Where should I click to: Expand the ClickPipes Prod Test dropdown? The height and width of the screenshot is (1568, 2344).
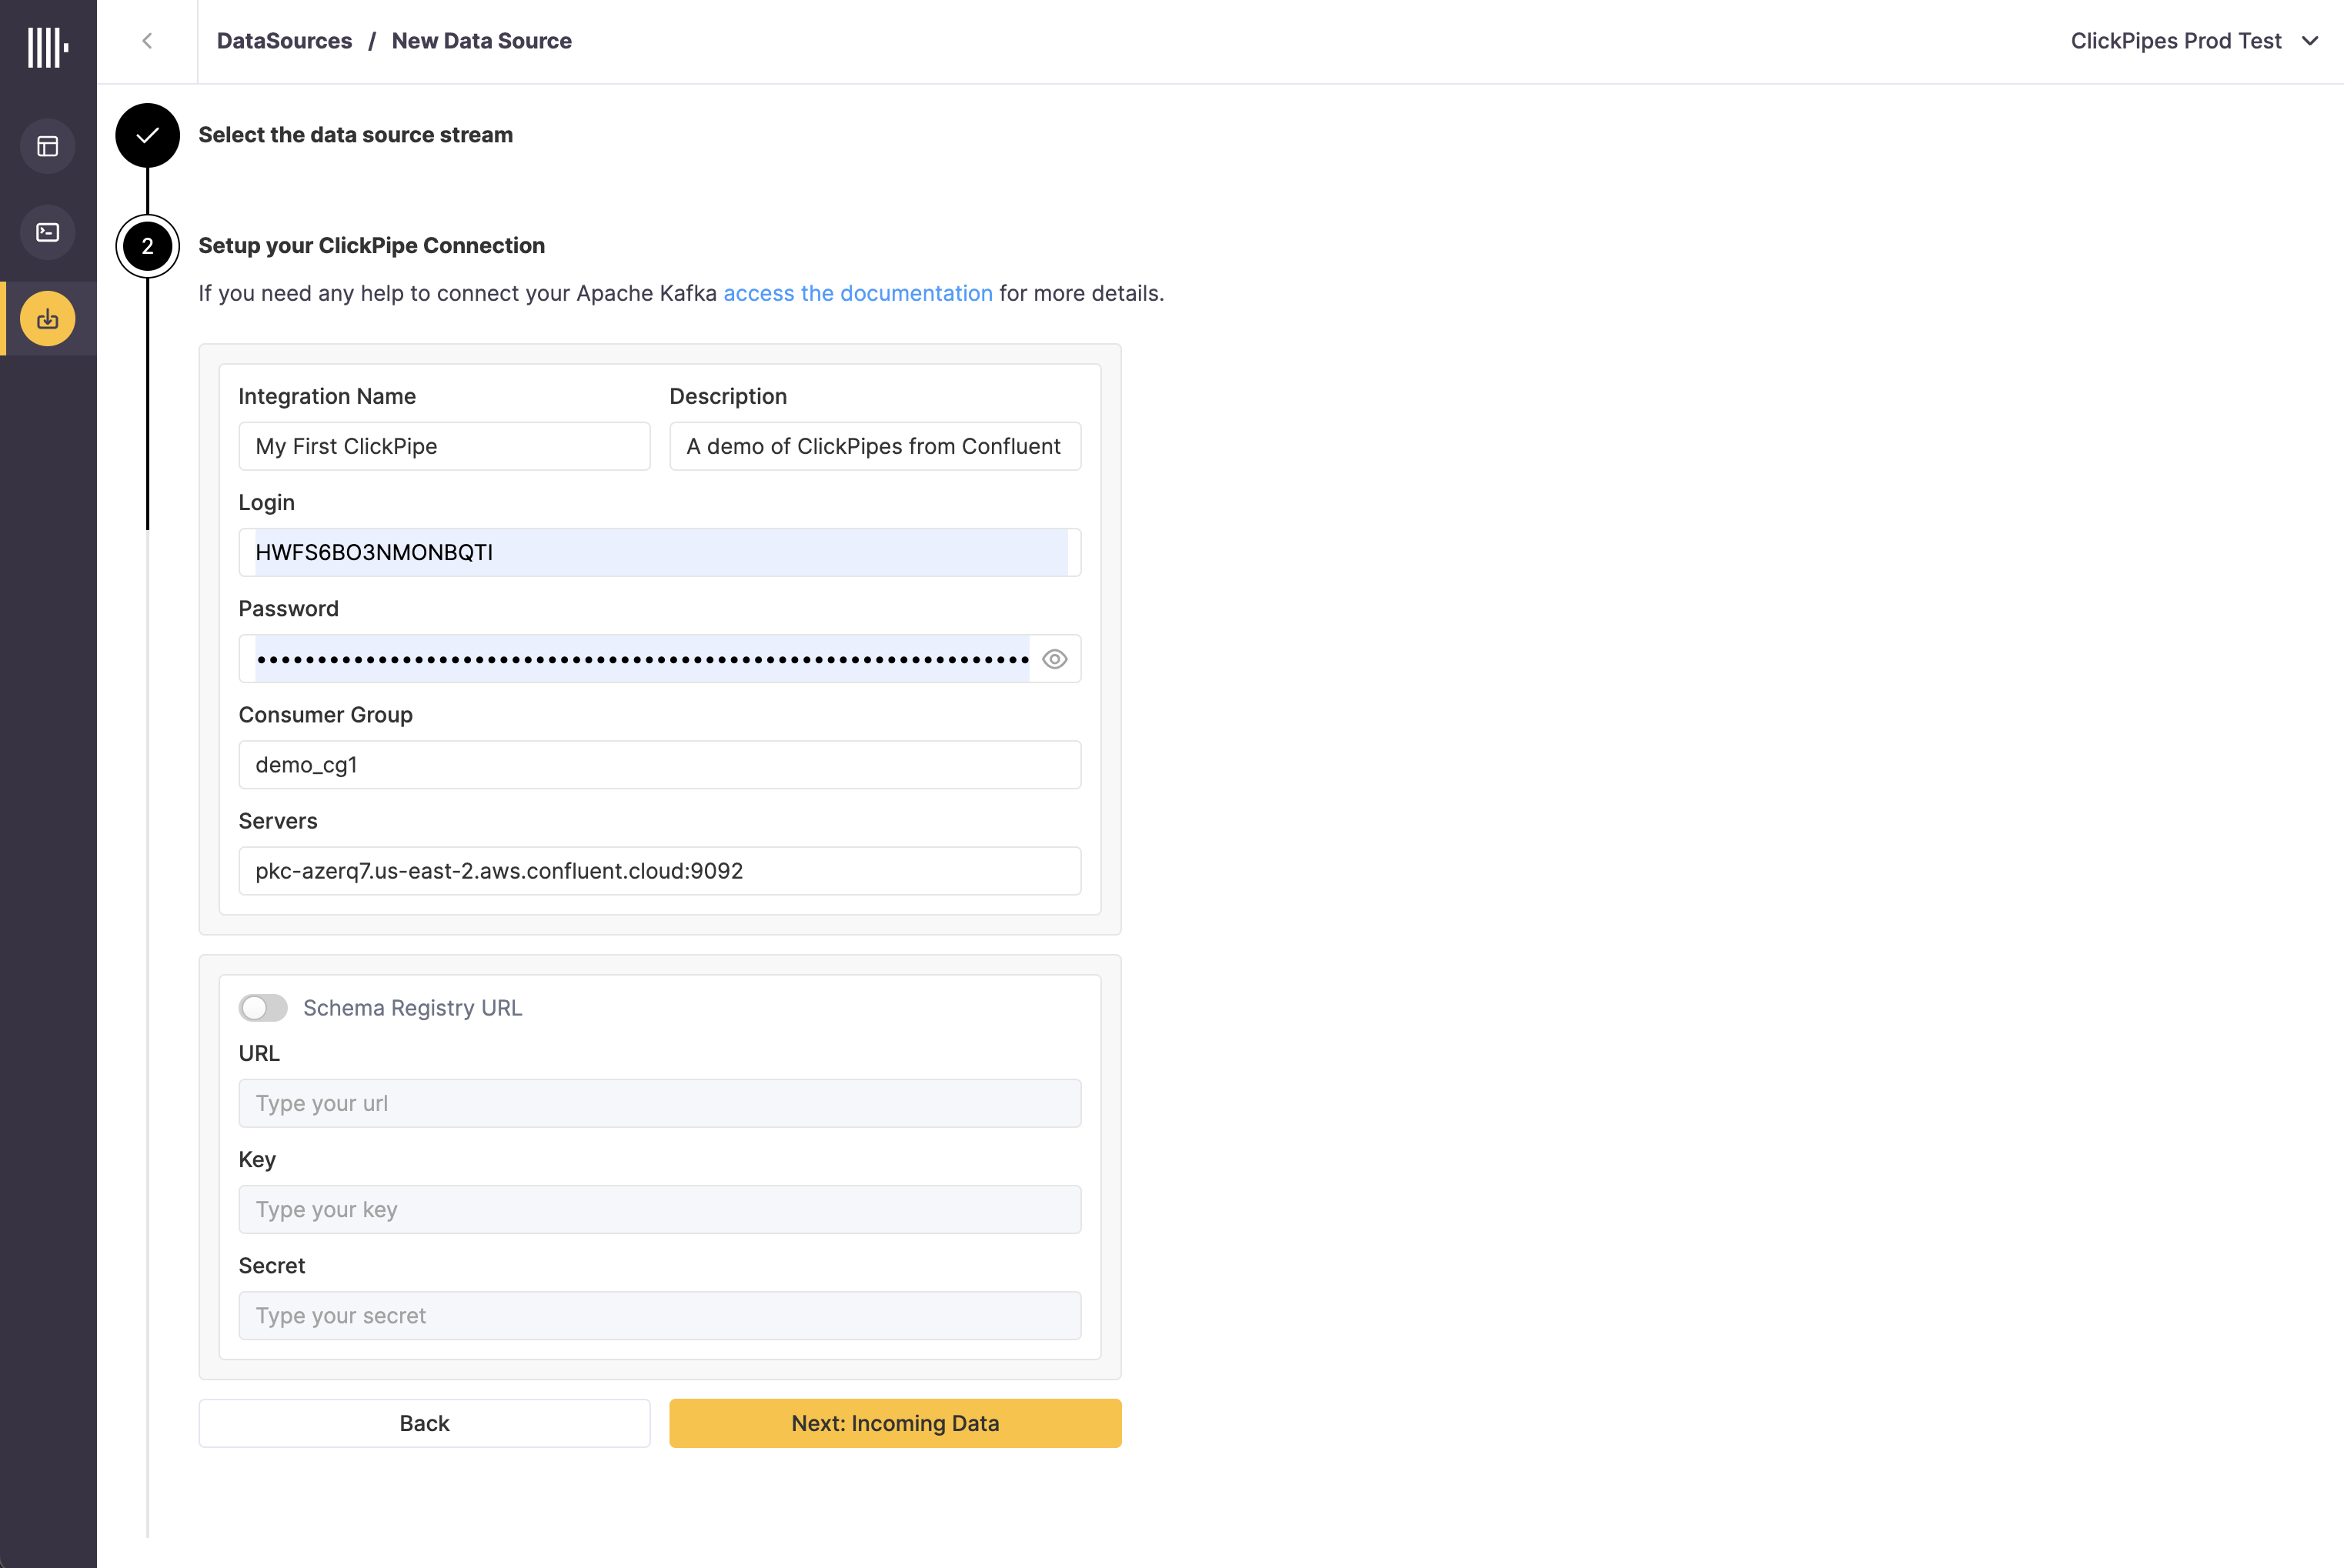tap(2193, 41)
